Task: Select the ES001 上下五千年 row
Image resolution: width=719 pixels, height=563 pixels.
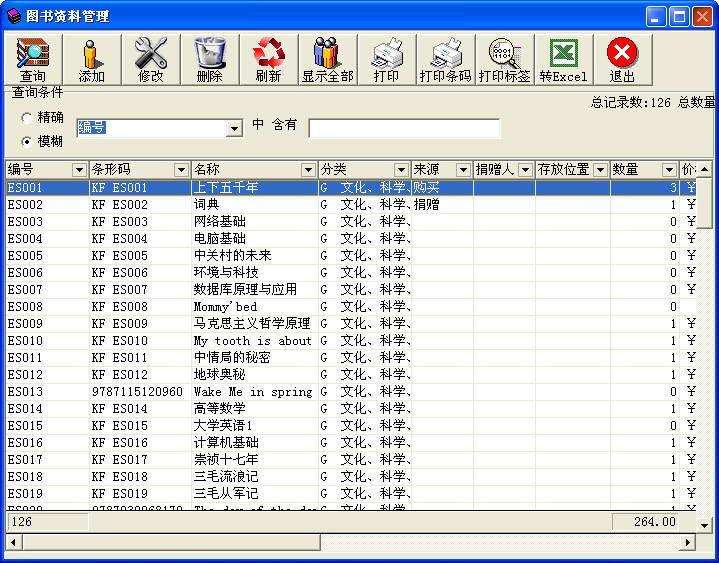Action: pos(351,188)
